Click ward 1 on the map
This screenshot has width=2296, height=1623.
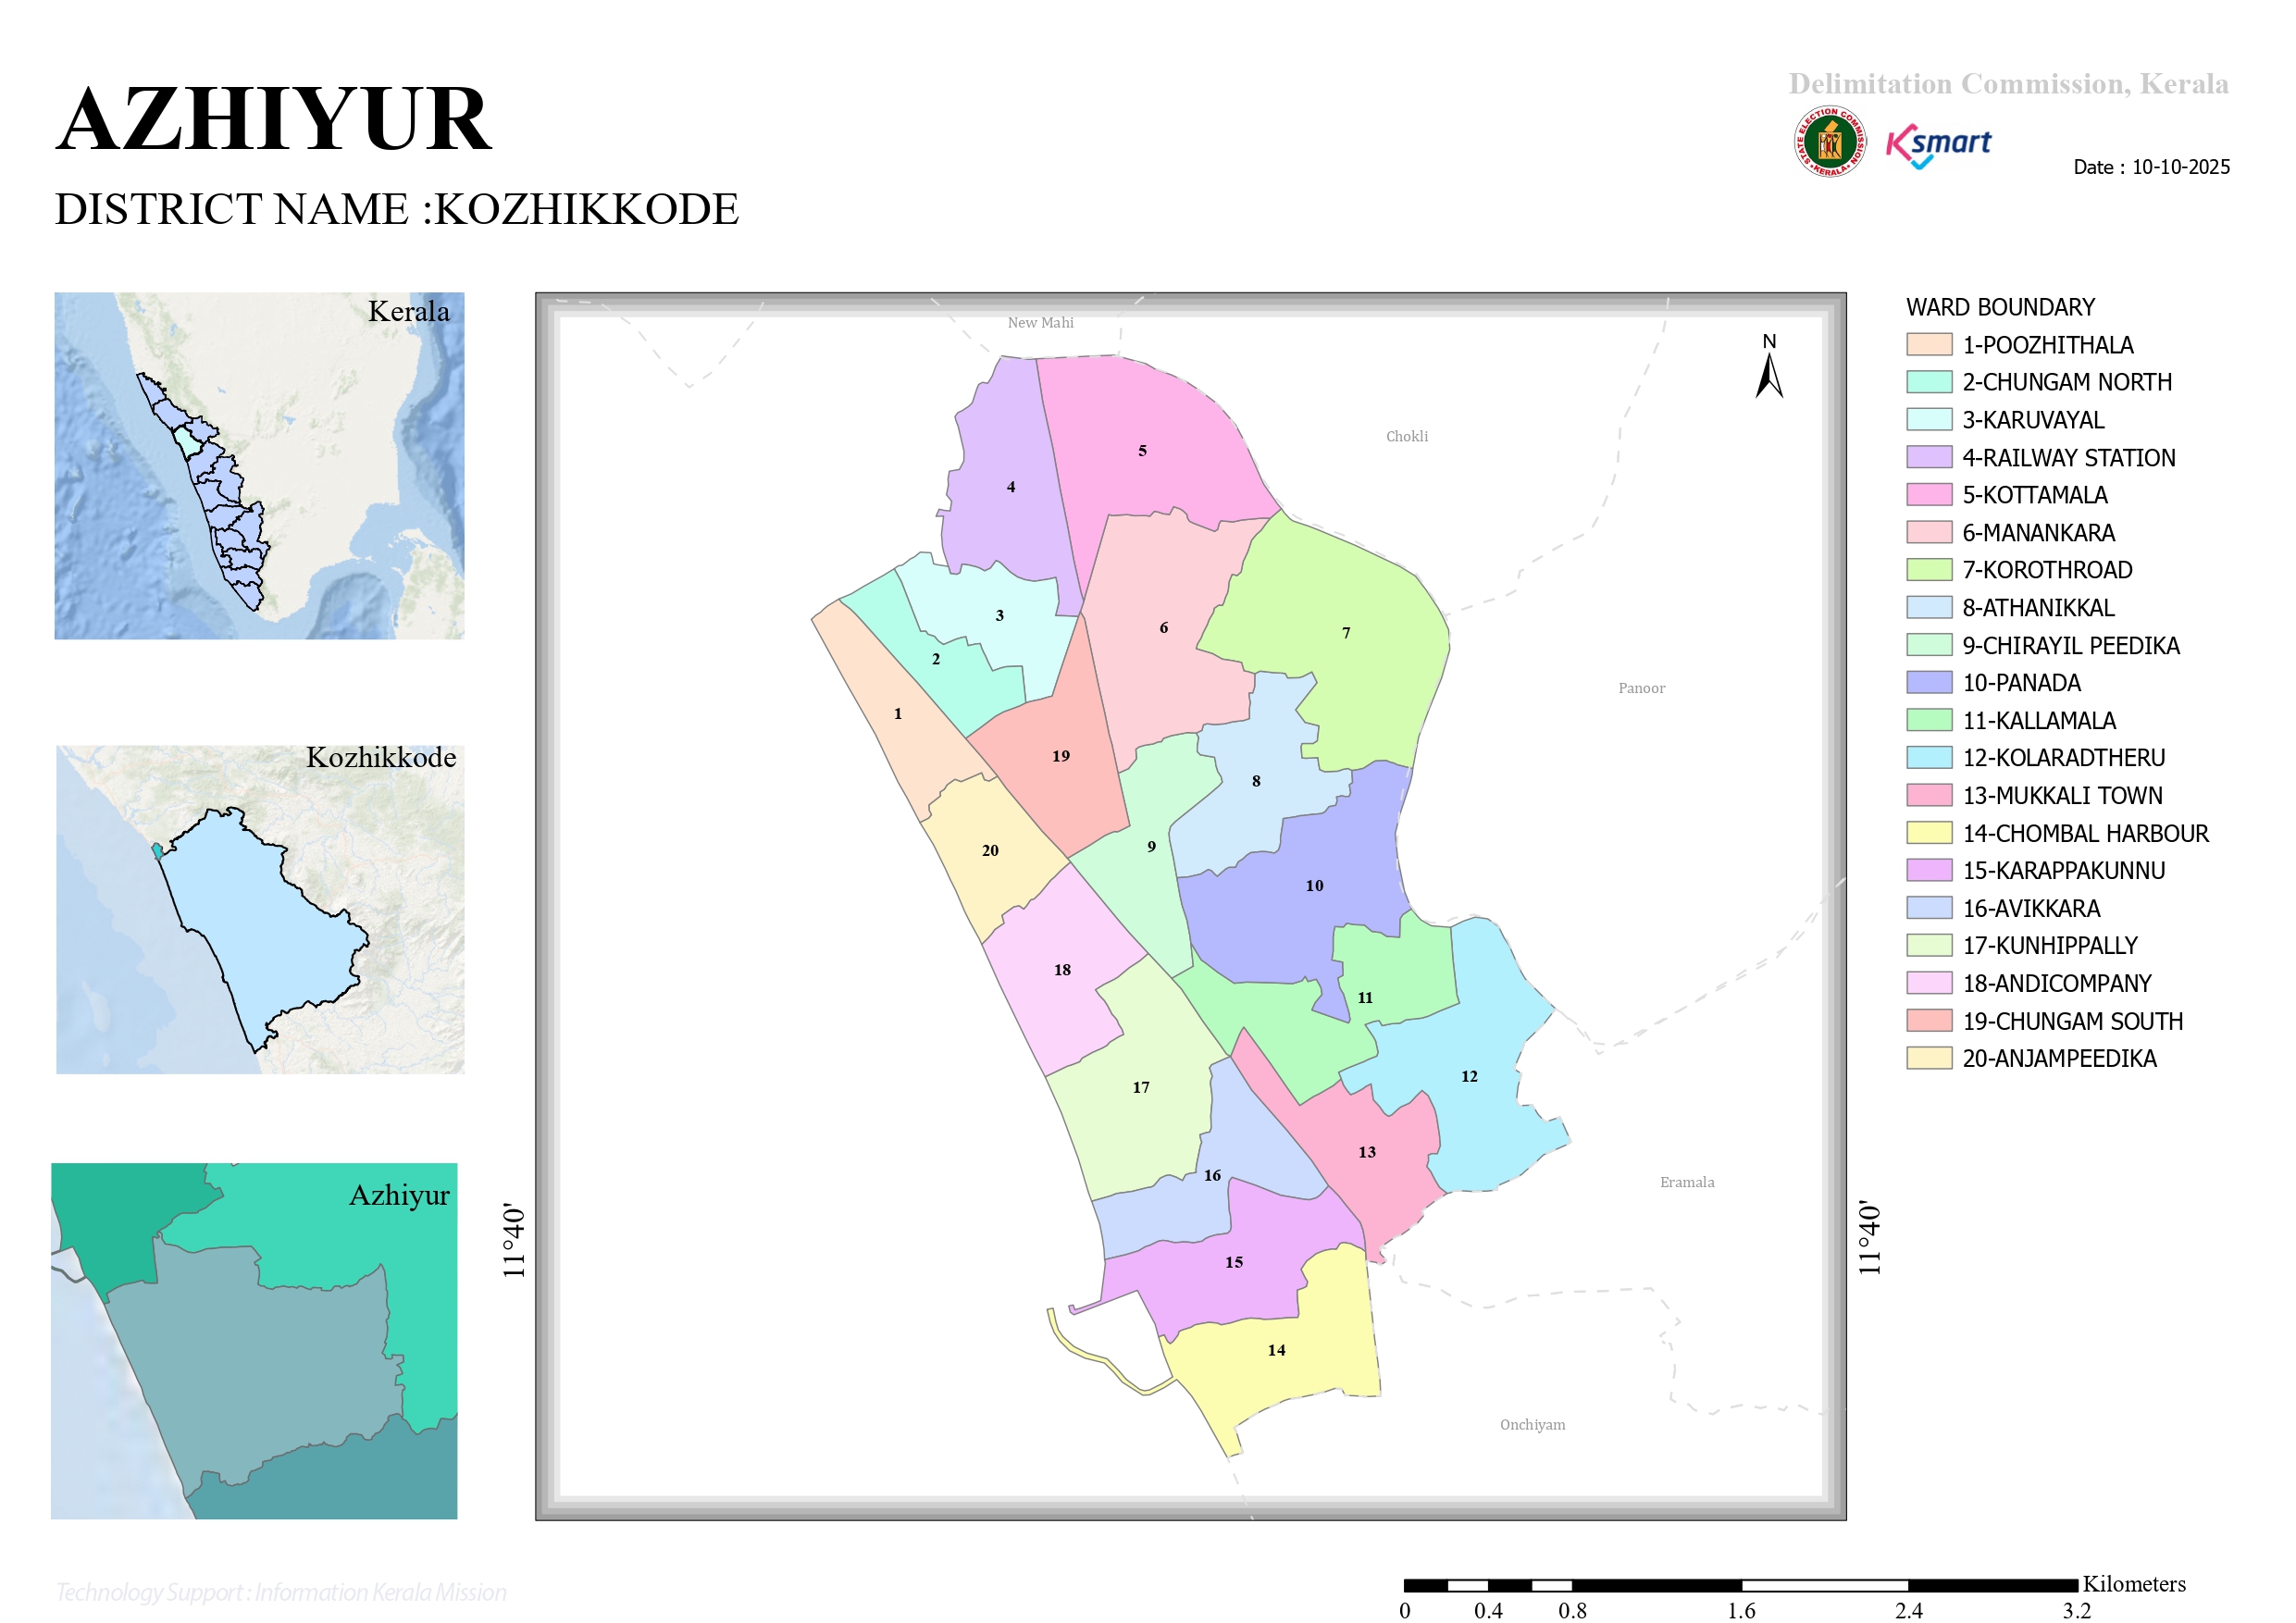(x=898, y=714)
